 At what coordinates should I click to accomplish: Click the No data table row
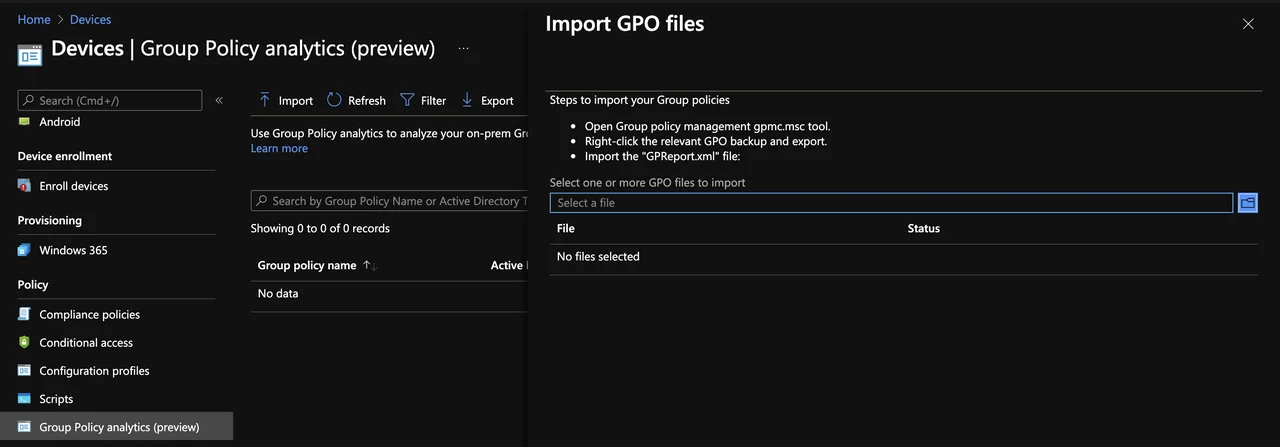[389, 294]
